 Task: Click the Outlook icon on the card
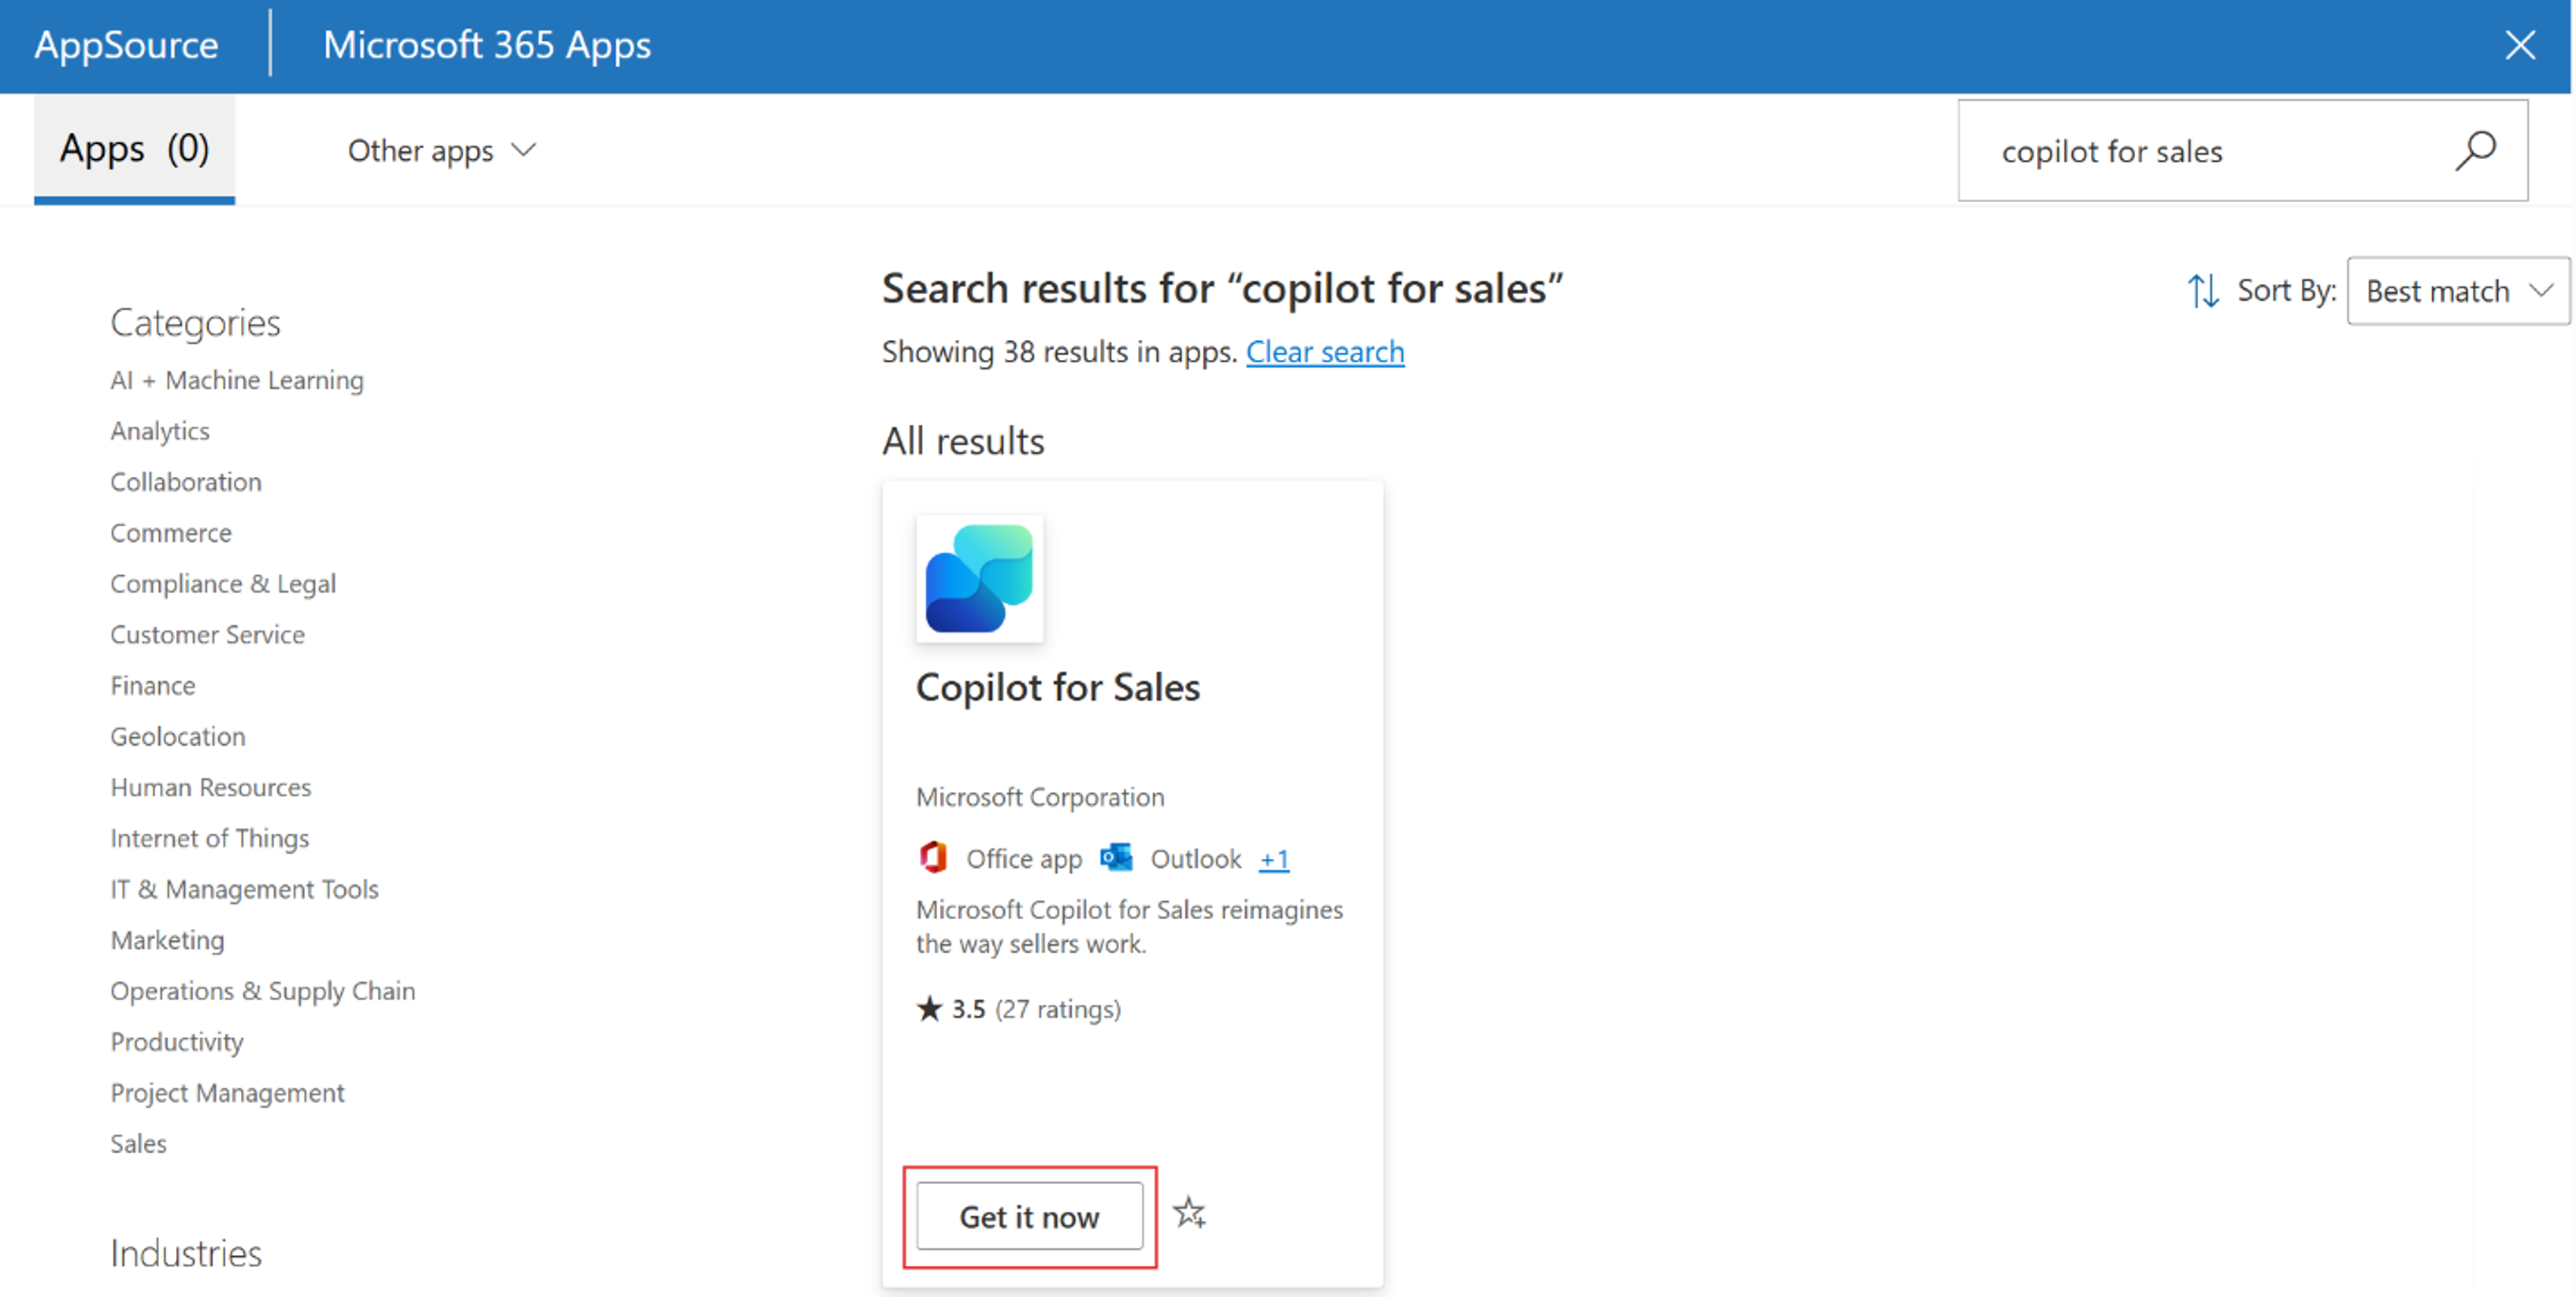(x=1116, y=857)
